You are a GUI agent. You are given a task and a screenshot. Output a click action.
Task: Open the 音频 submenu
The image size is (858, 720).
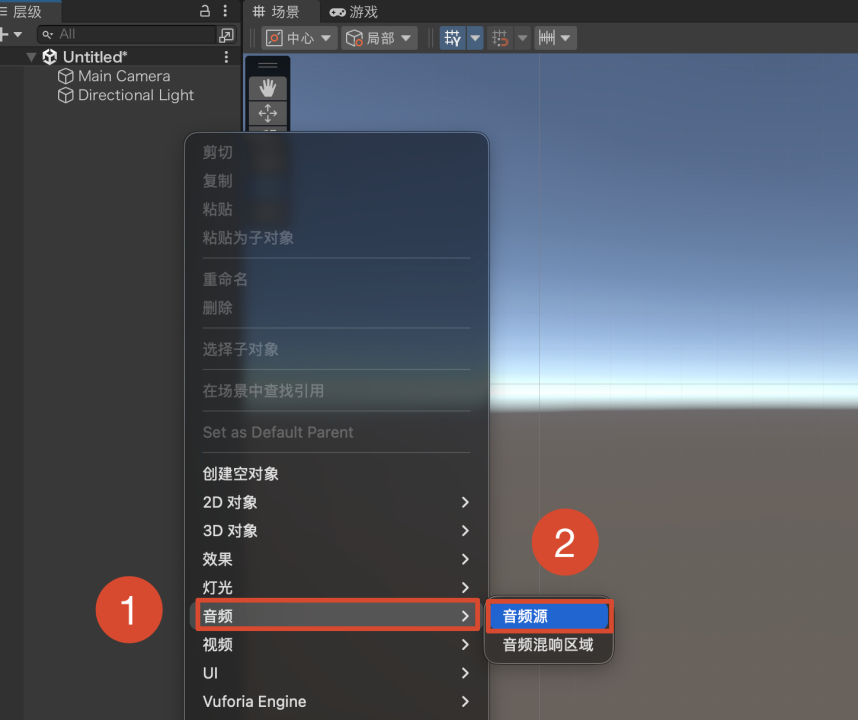tap(337, 616)
